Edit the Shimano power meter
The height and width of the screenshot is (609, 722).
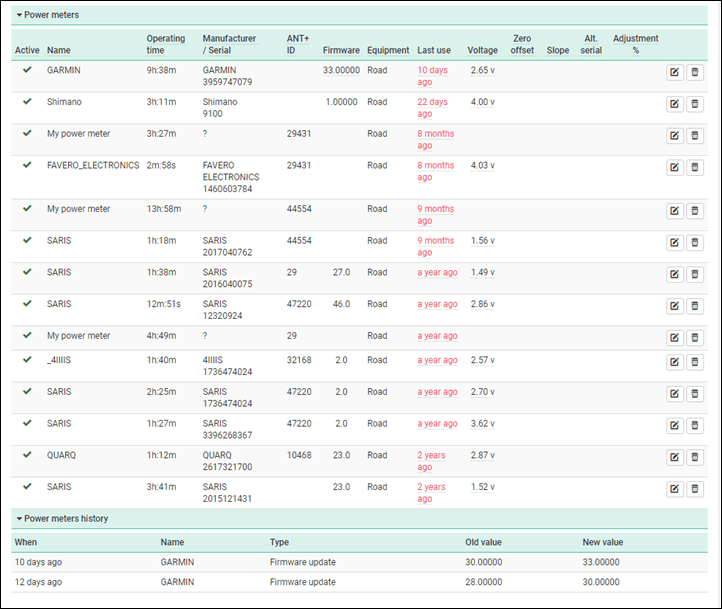point(675,104)
